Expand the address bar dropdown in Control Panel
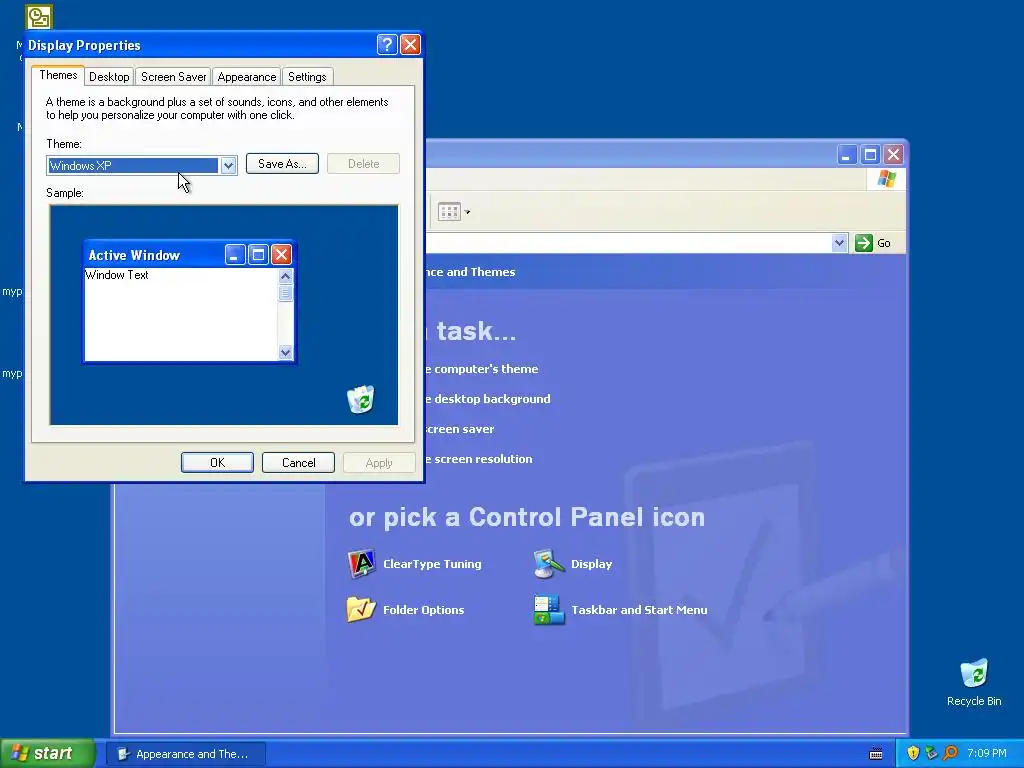 point(839,243)
